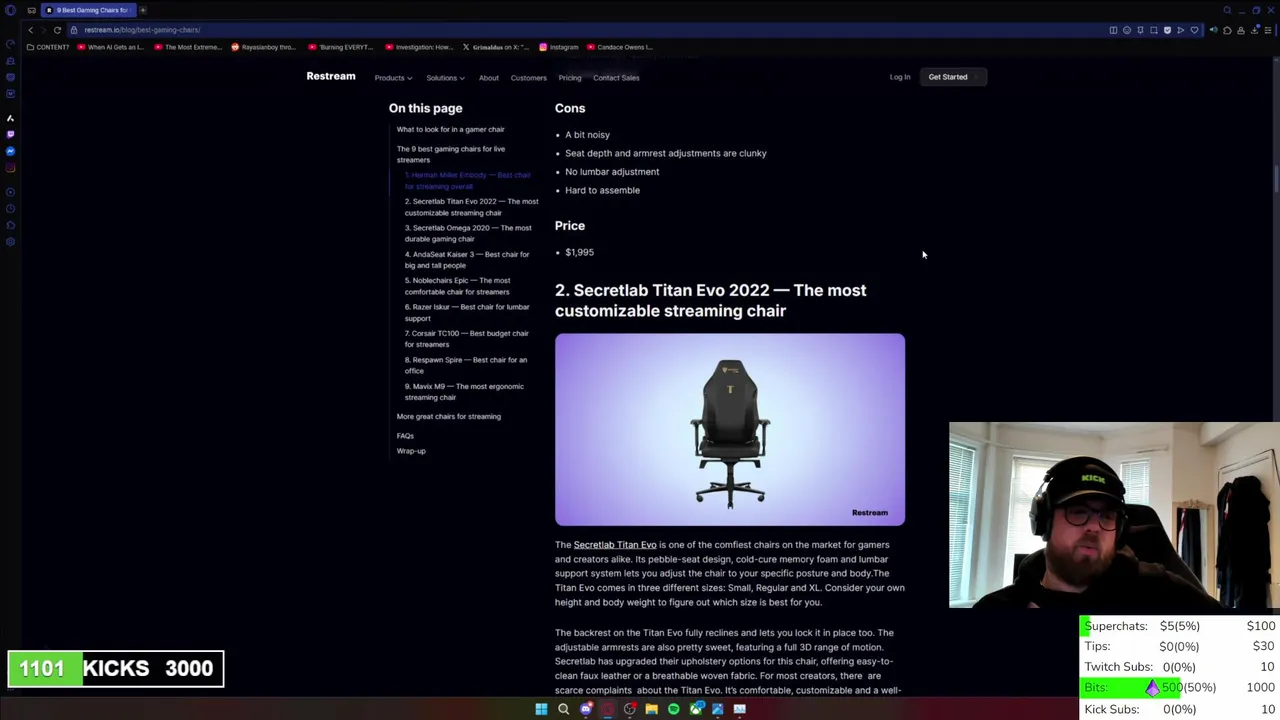Click the Secretlab chair image
1280x720 pixels.
point(730,430)
